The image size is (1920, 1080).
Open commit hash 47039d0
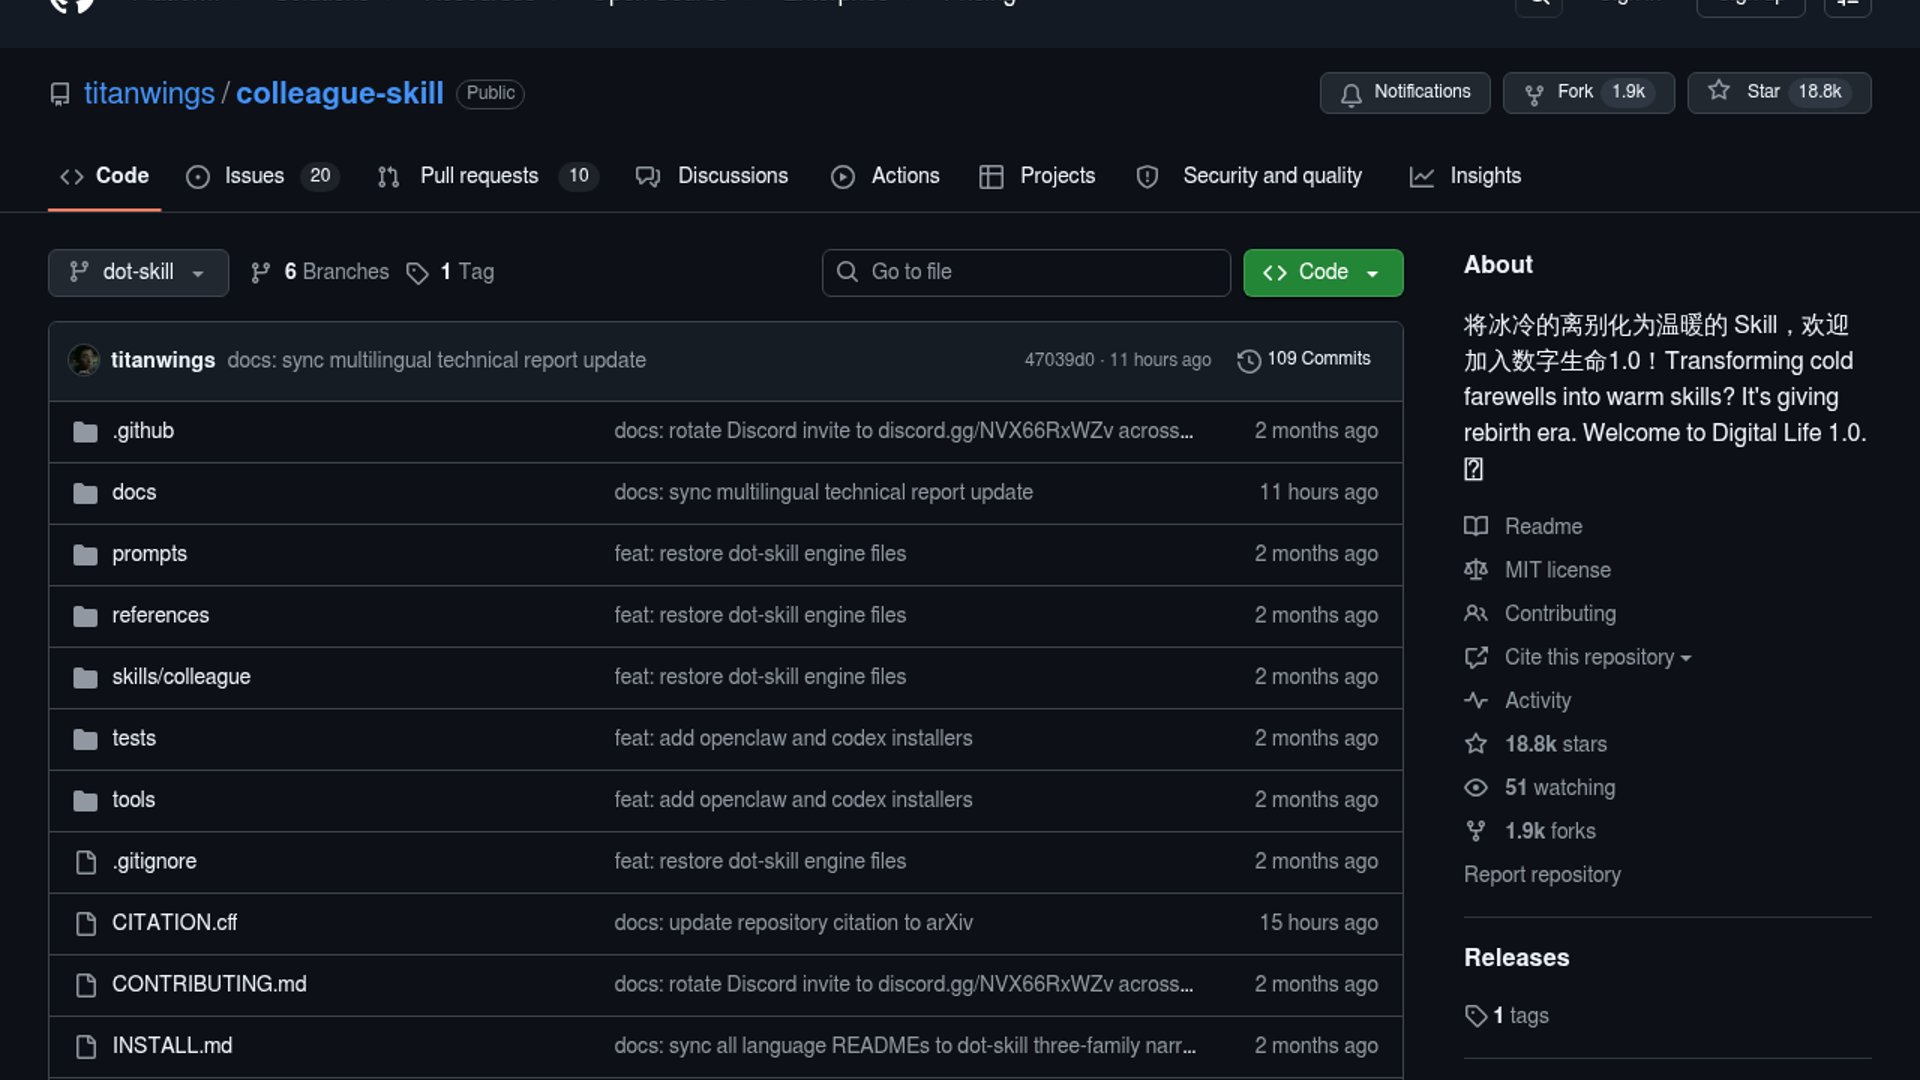[1059, 360]
